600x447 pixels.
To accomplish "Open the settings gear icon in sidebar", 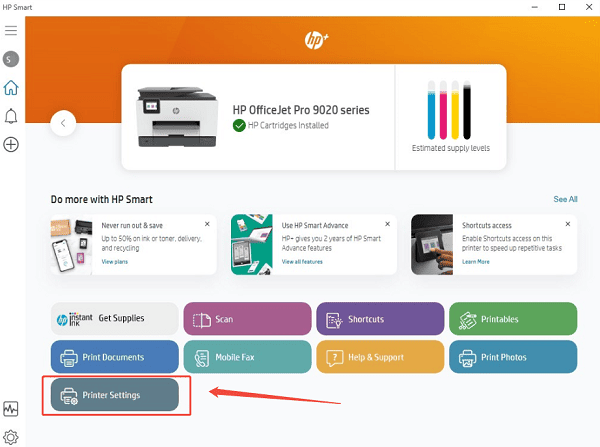I will point(11,437).
